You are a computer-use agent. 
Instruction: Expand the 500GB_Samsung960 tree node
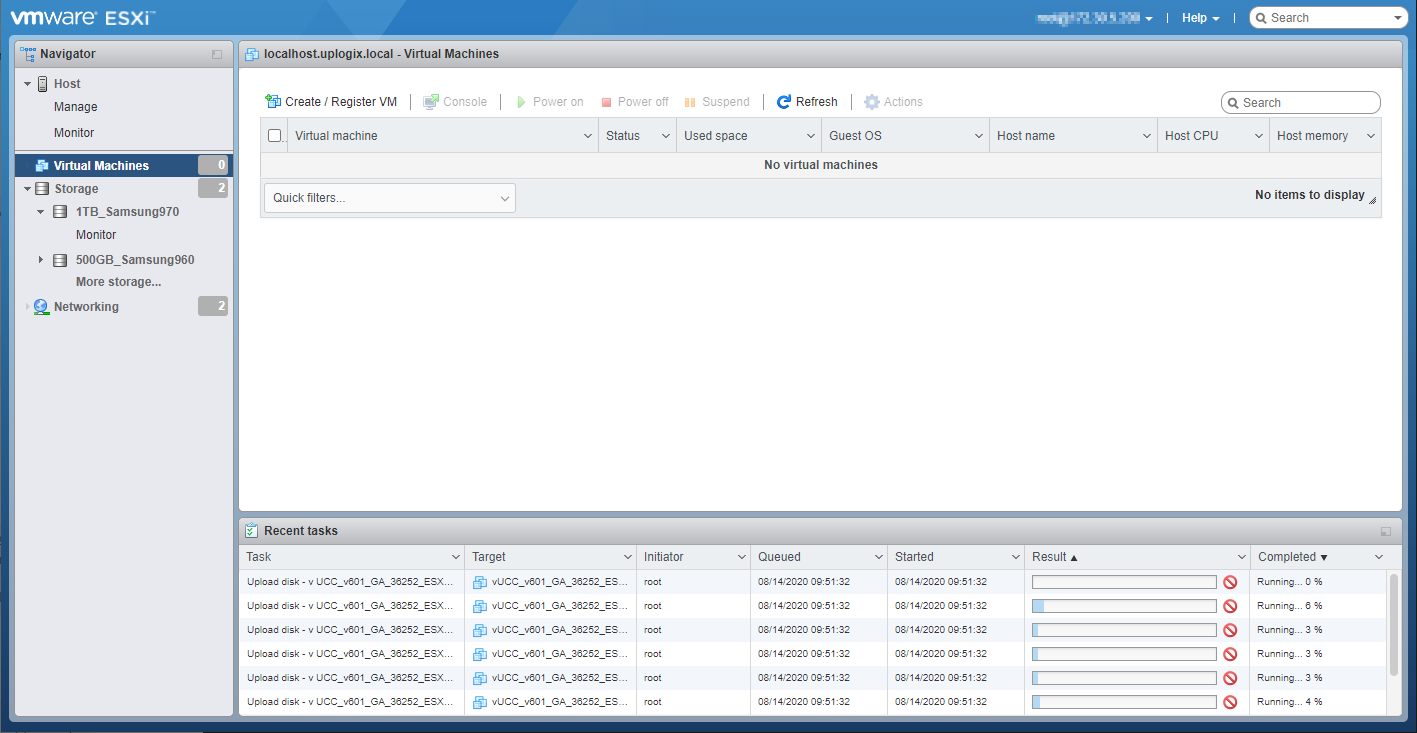tap(41, 260)
